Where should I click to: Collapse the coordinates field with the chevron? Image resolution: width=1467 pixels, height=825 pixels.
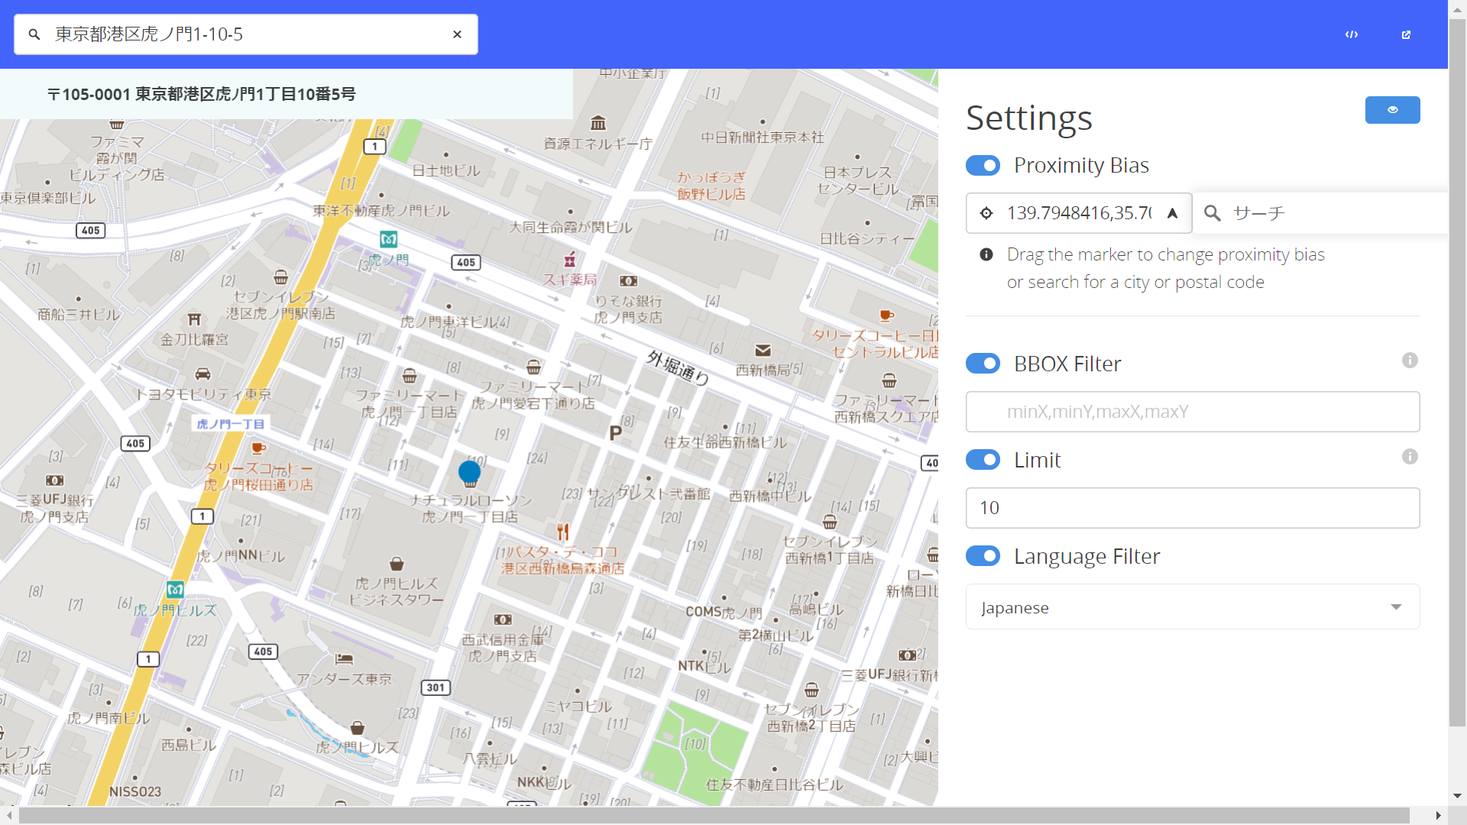[1172, 212]
